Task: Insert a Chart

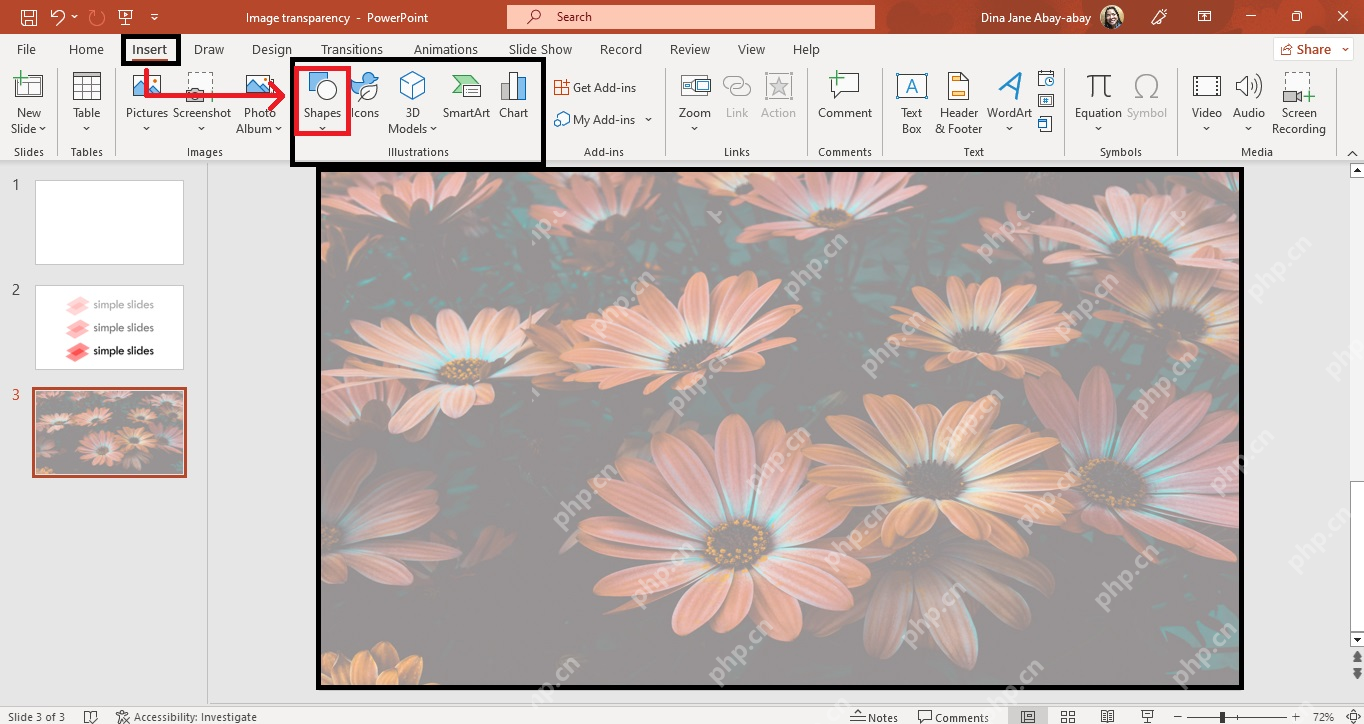Action: click(514, 97)
